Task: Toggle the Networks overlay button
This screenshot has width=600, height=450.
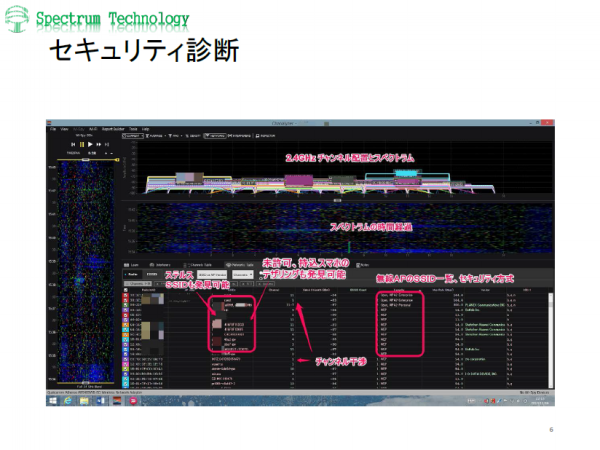Action: [x=215, y=136]
